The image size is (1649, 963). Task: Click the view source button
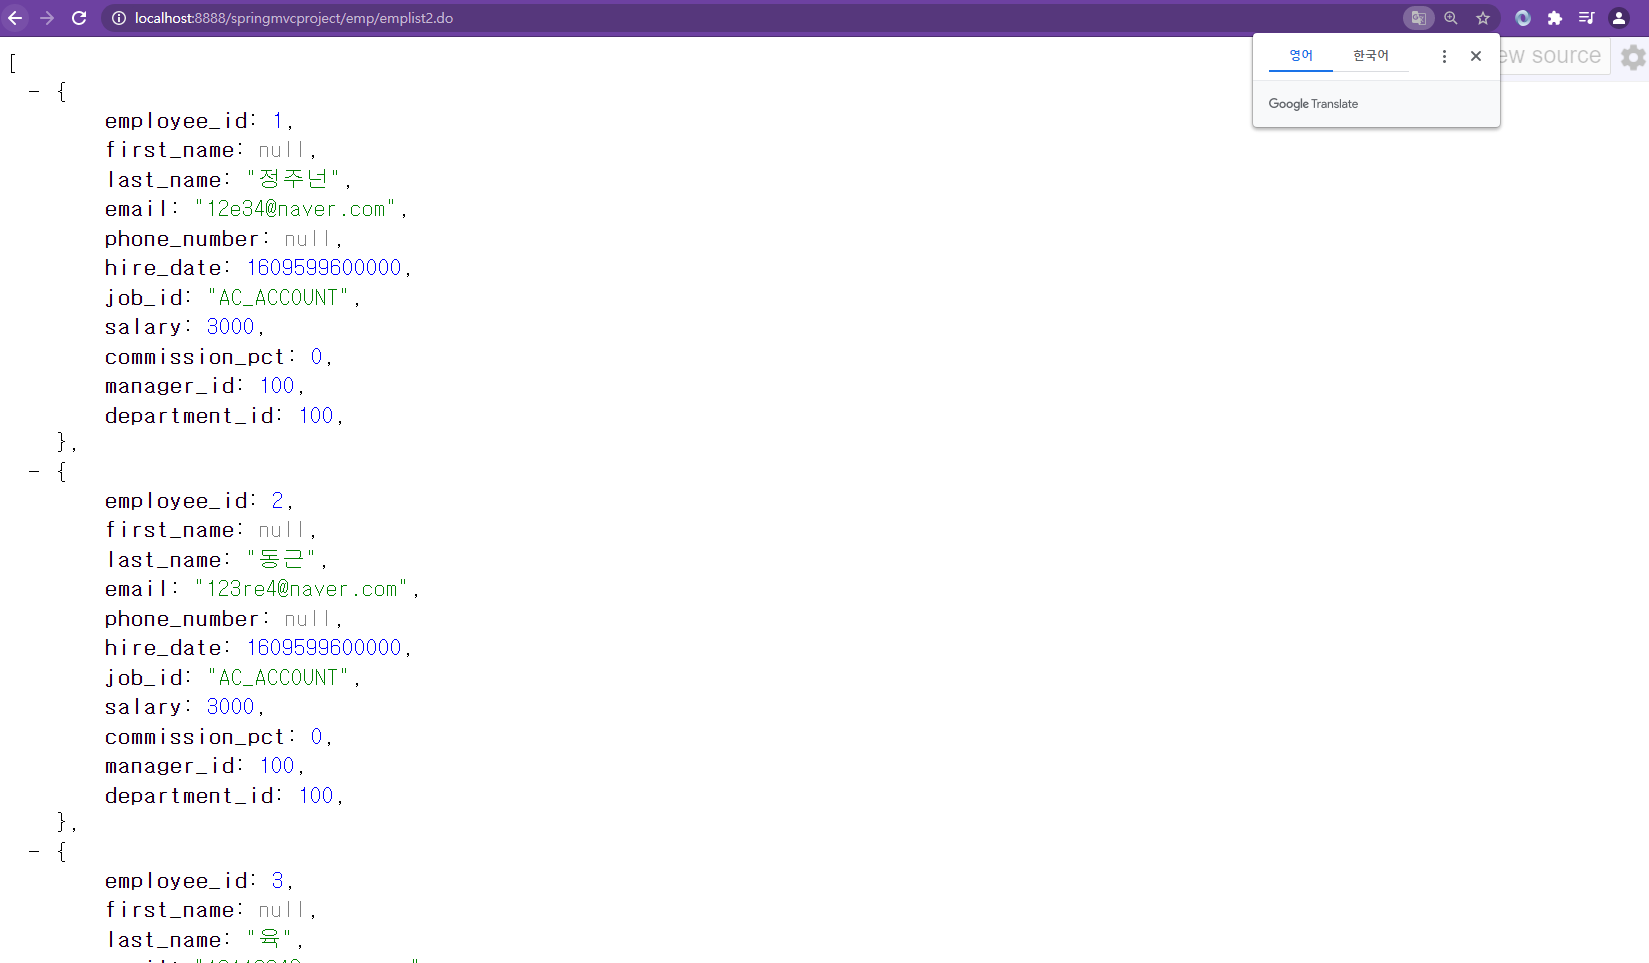(1555, 56)
